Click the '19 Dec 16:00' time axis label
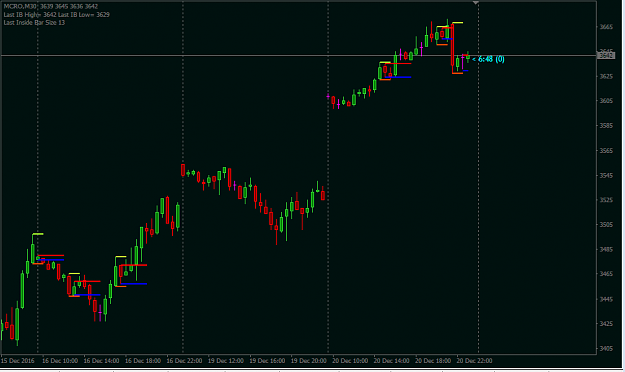The width and height of the screenshot is (625, 372). (267, 361)
